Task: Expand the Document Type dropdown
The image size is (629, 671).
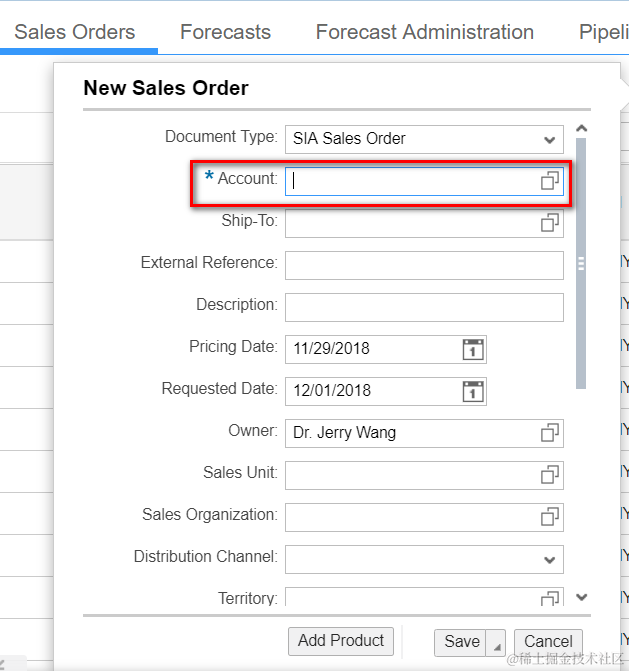Action: [x=549, y=140]
